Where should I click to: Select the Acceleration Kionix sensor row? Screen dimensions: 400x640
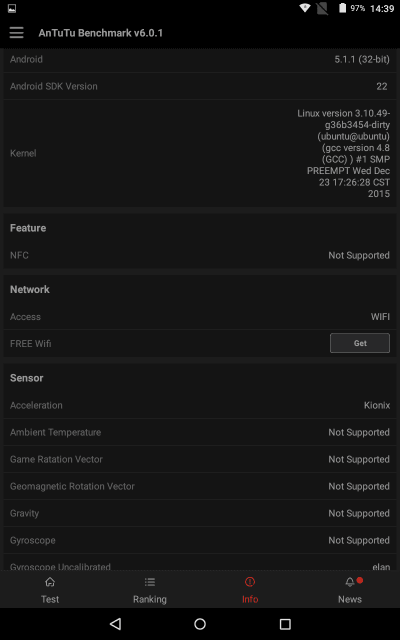pyautogui.click(x=200, y=405)
